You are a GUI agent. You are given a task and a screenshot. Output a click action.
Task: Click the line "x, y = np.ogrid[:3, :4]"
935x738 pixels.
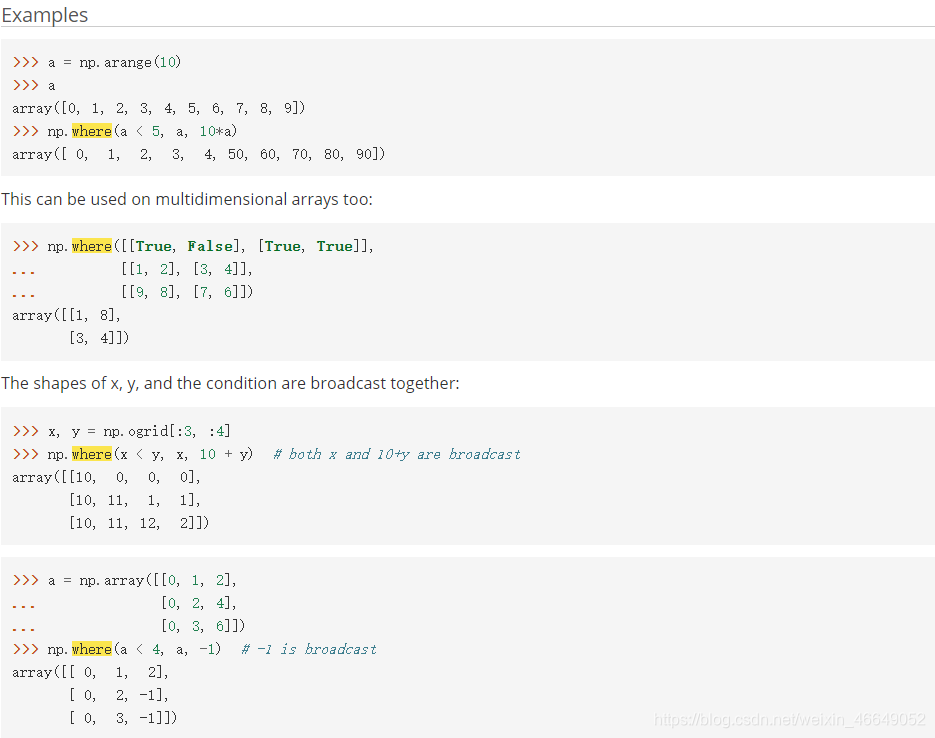[139, 431]
